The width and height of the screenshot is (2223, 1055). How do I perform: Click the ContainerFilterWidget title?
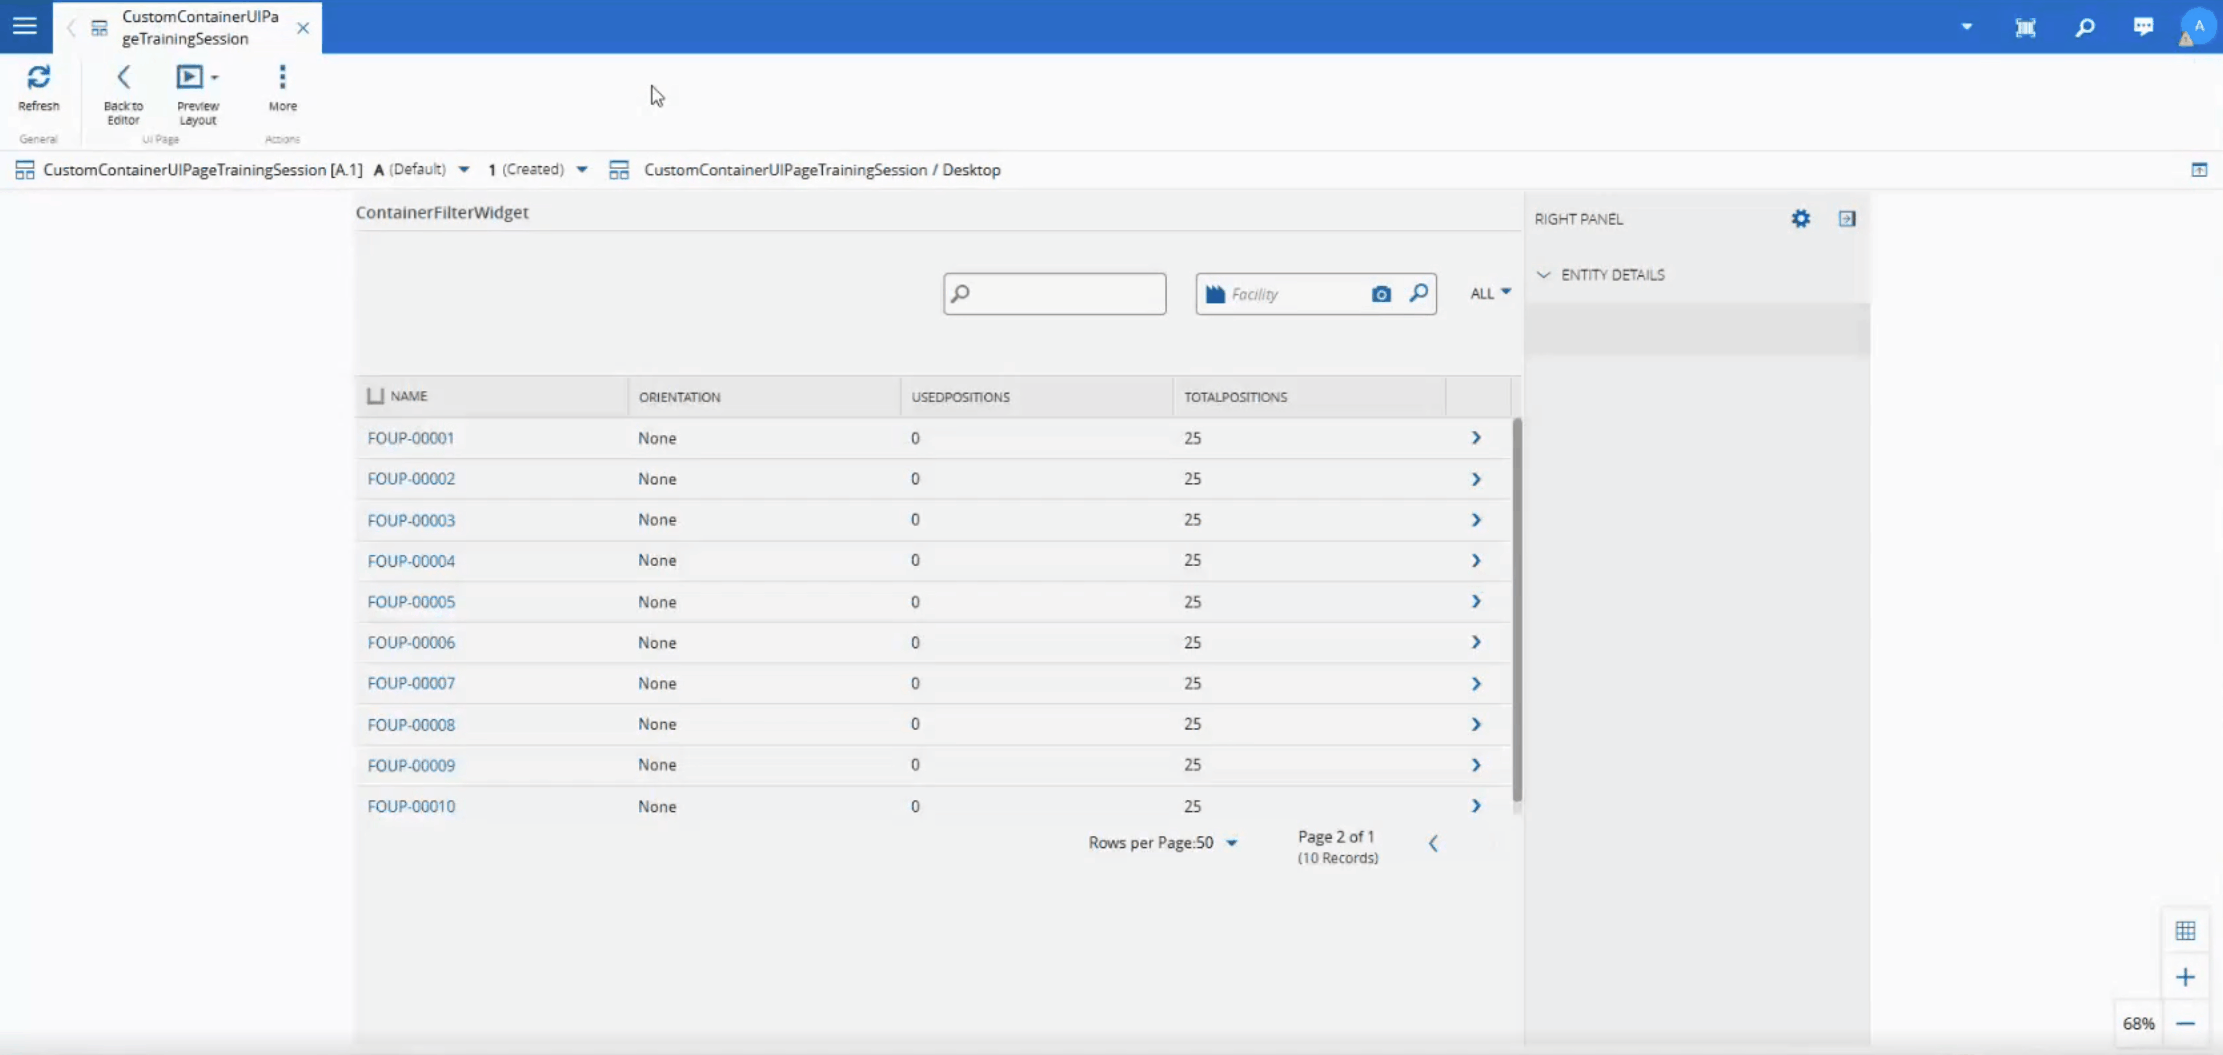coord(442,212)
